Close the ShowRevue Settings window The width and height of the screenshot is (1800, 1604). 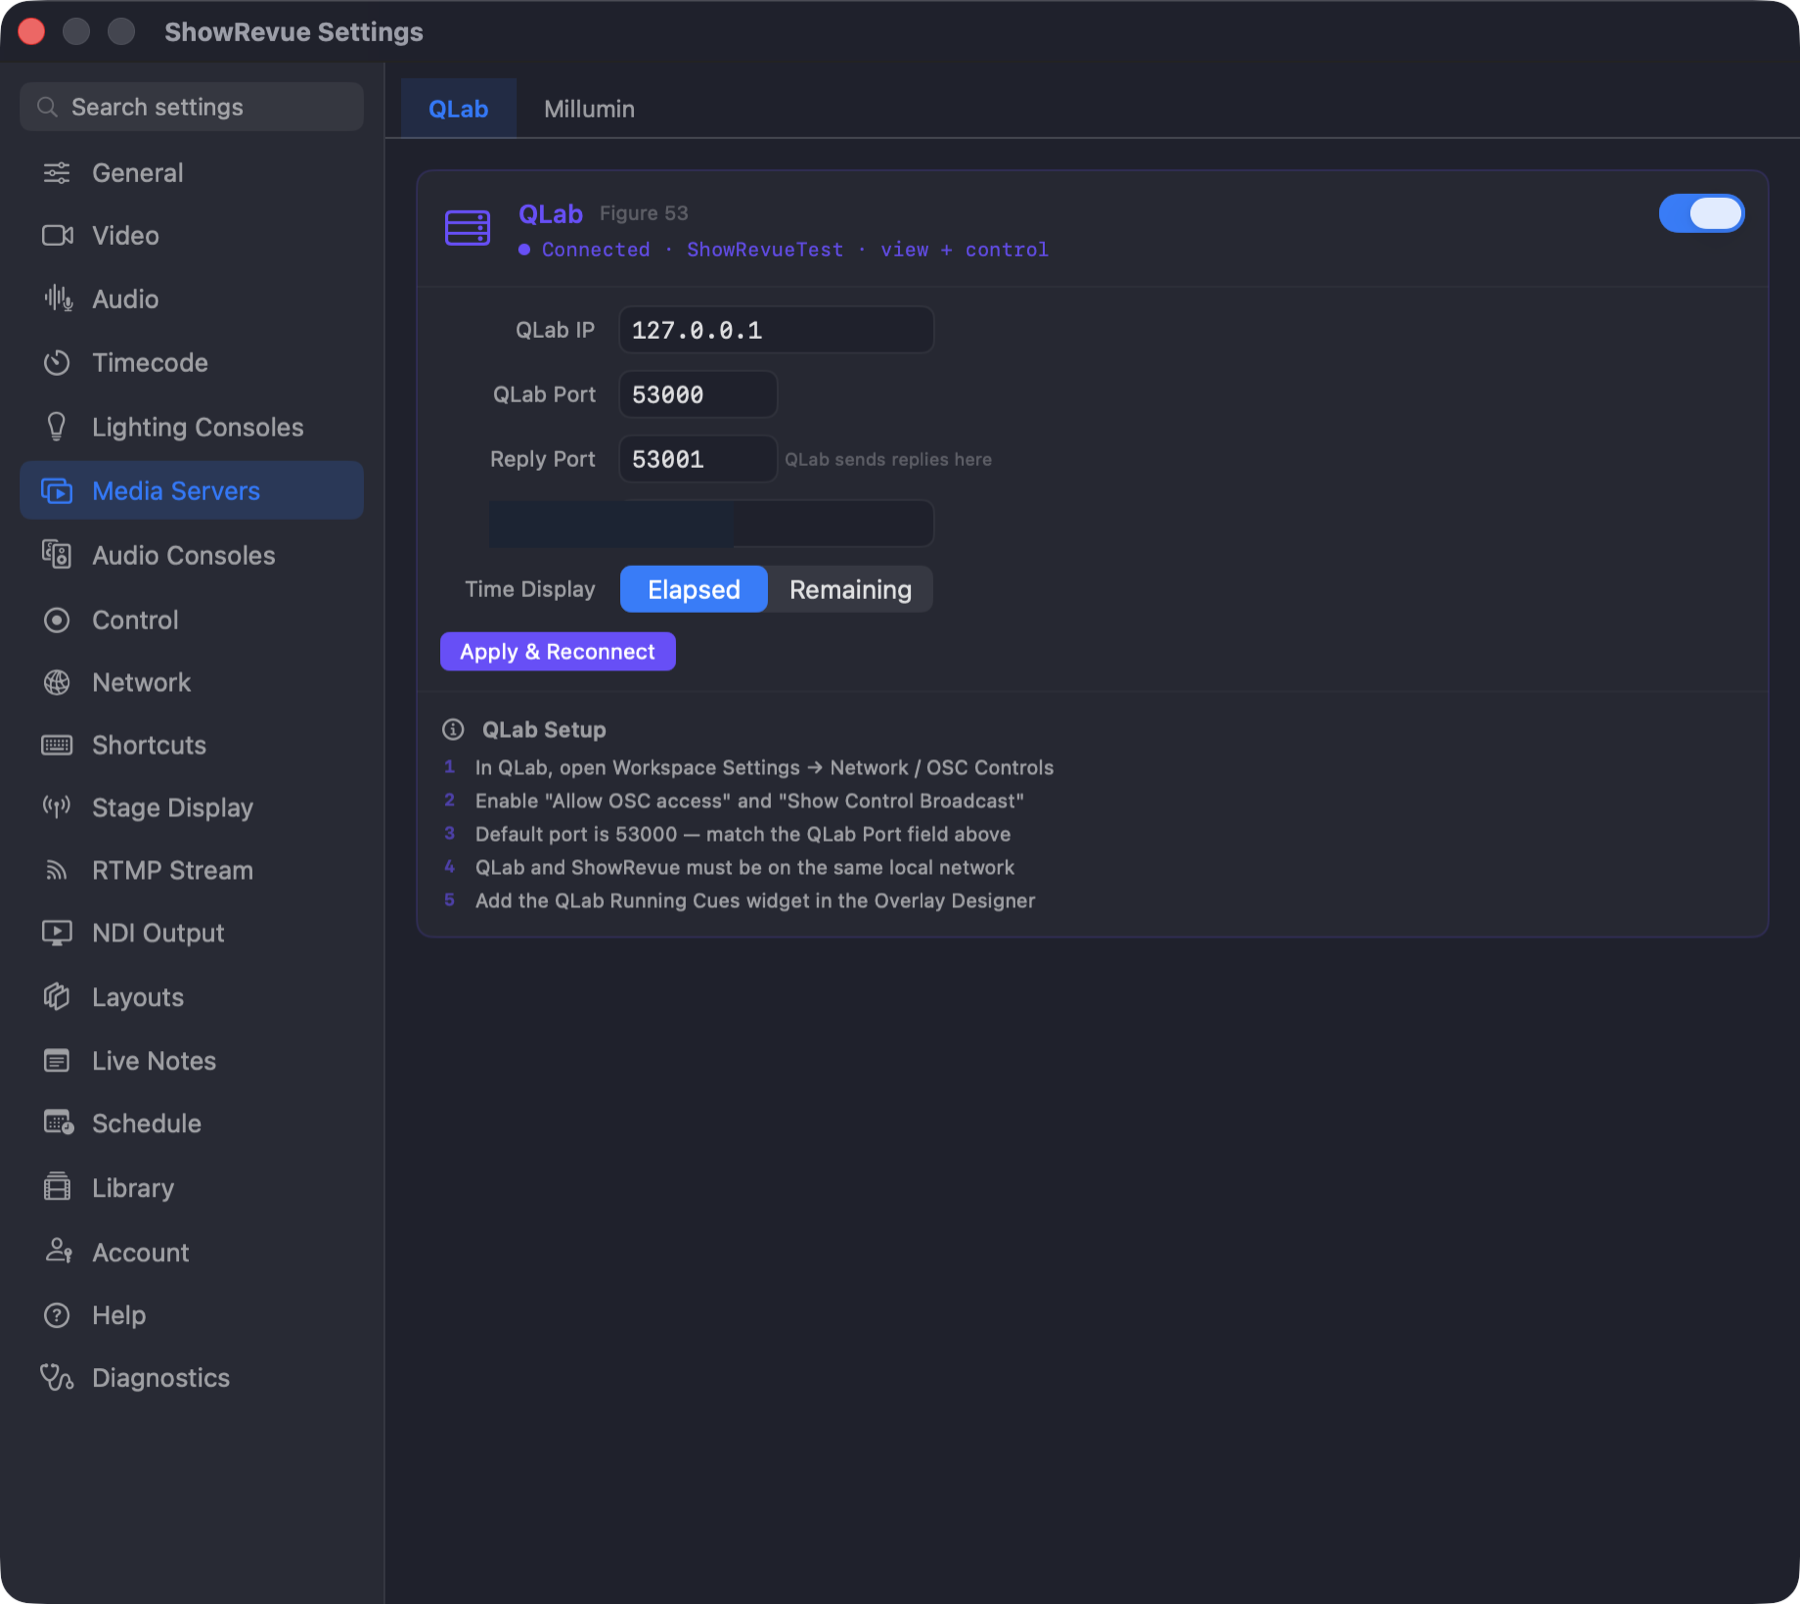[x=31, y=32]
